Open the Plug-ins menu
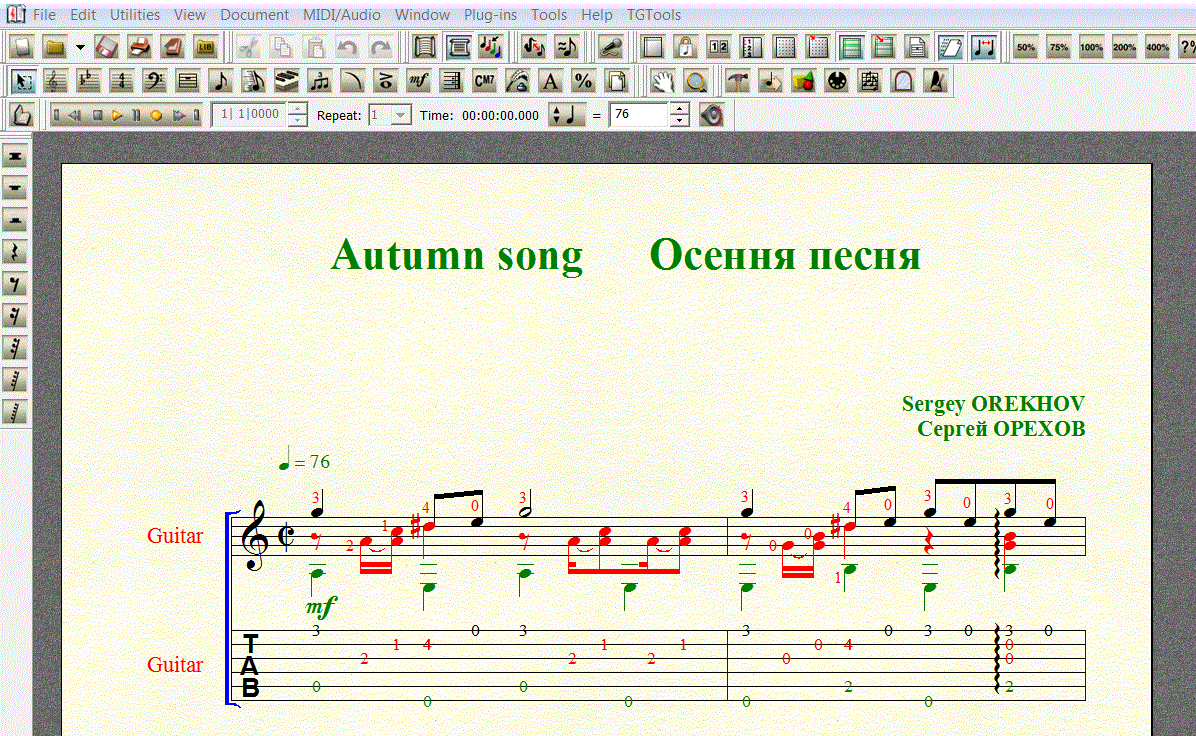 [x=489, y=15]
